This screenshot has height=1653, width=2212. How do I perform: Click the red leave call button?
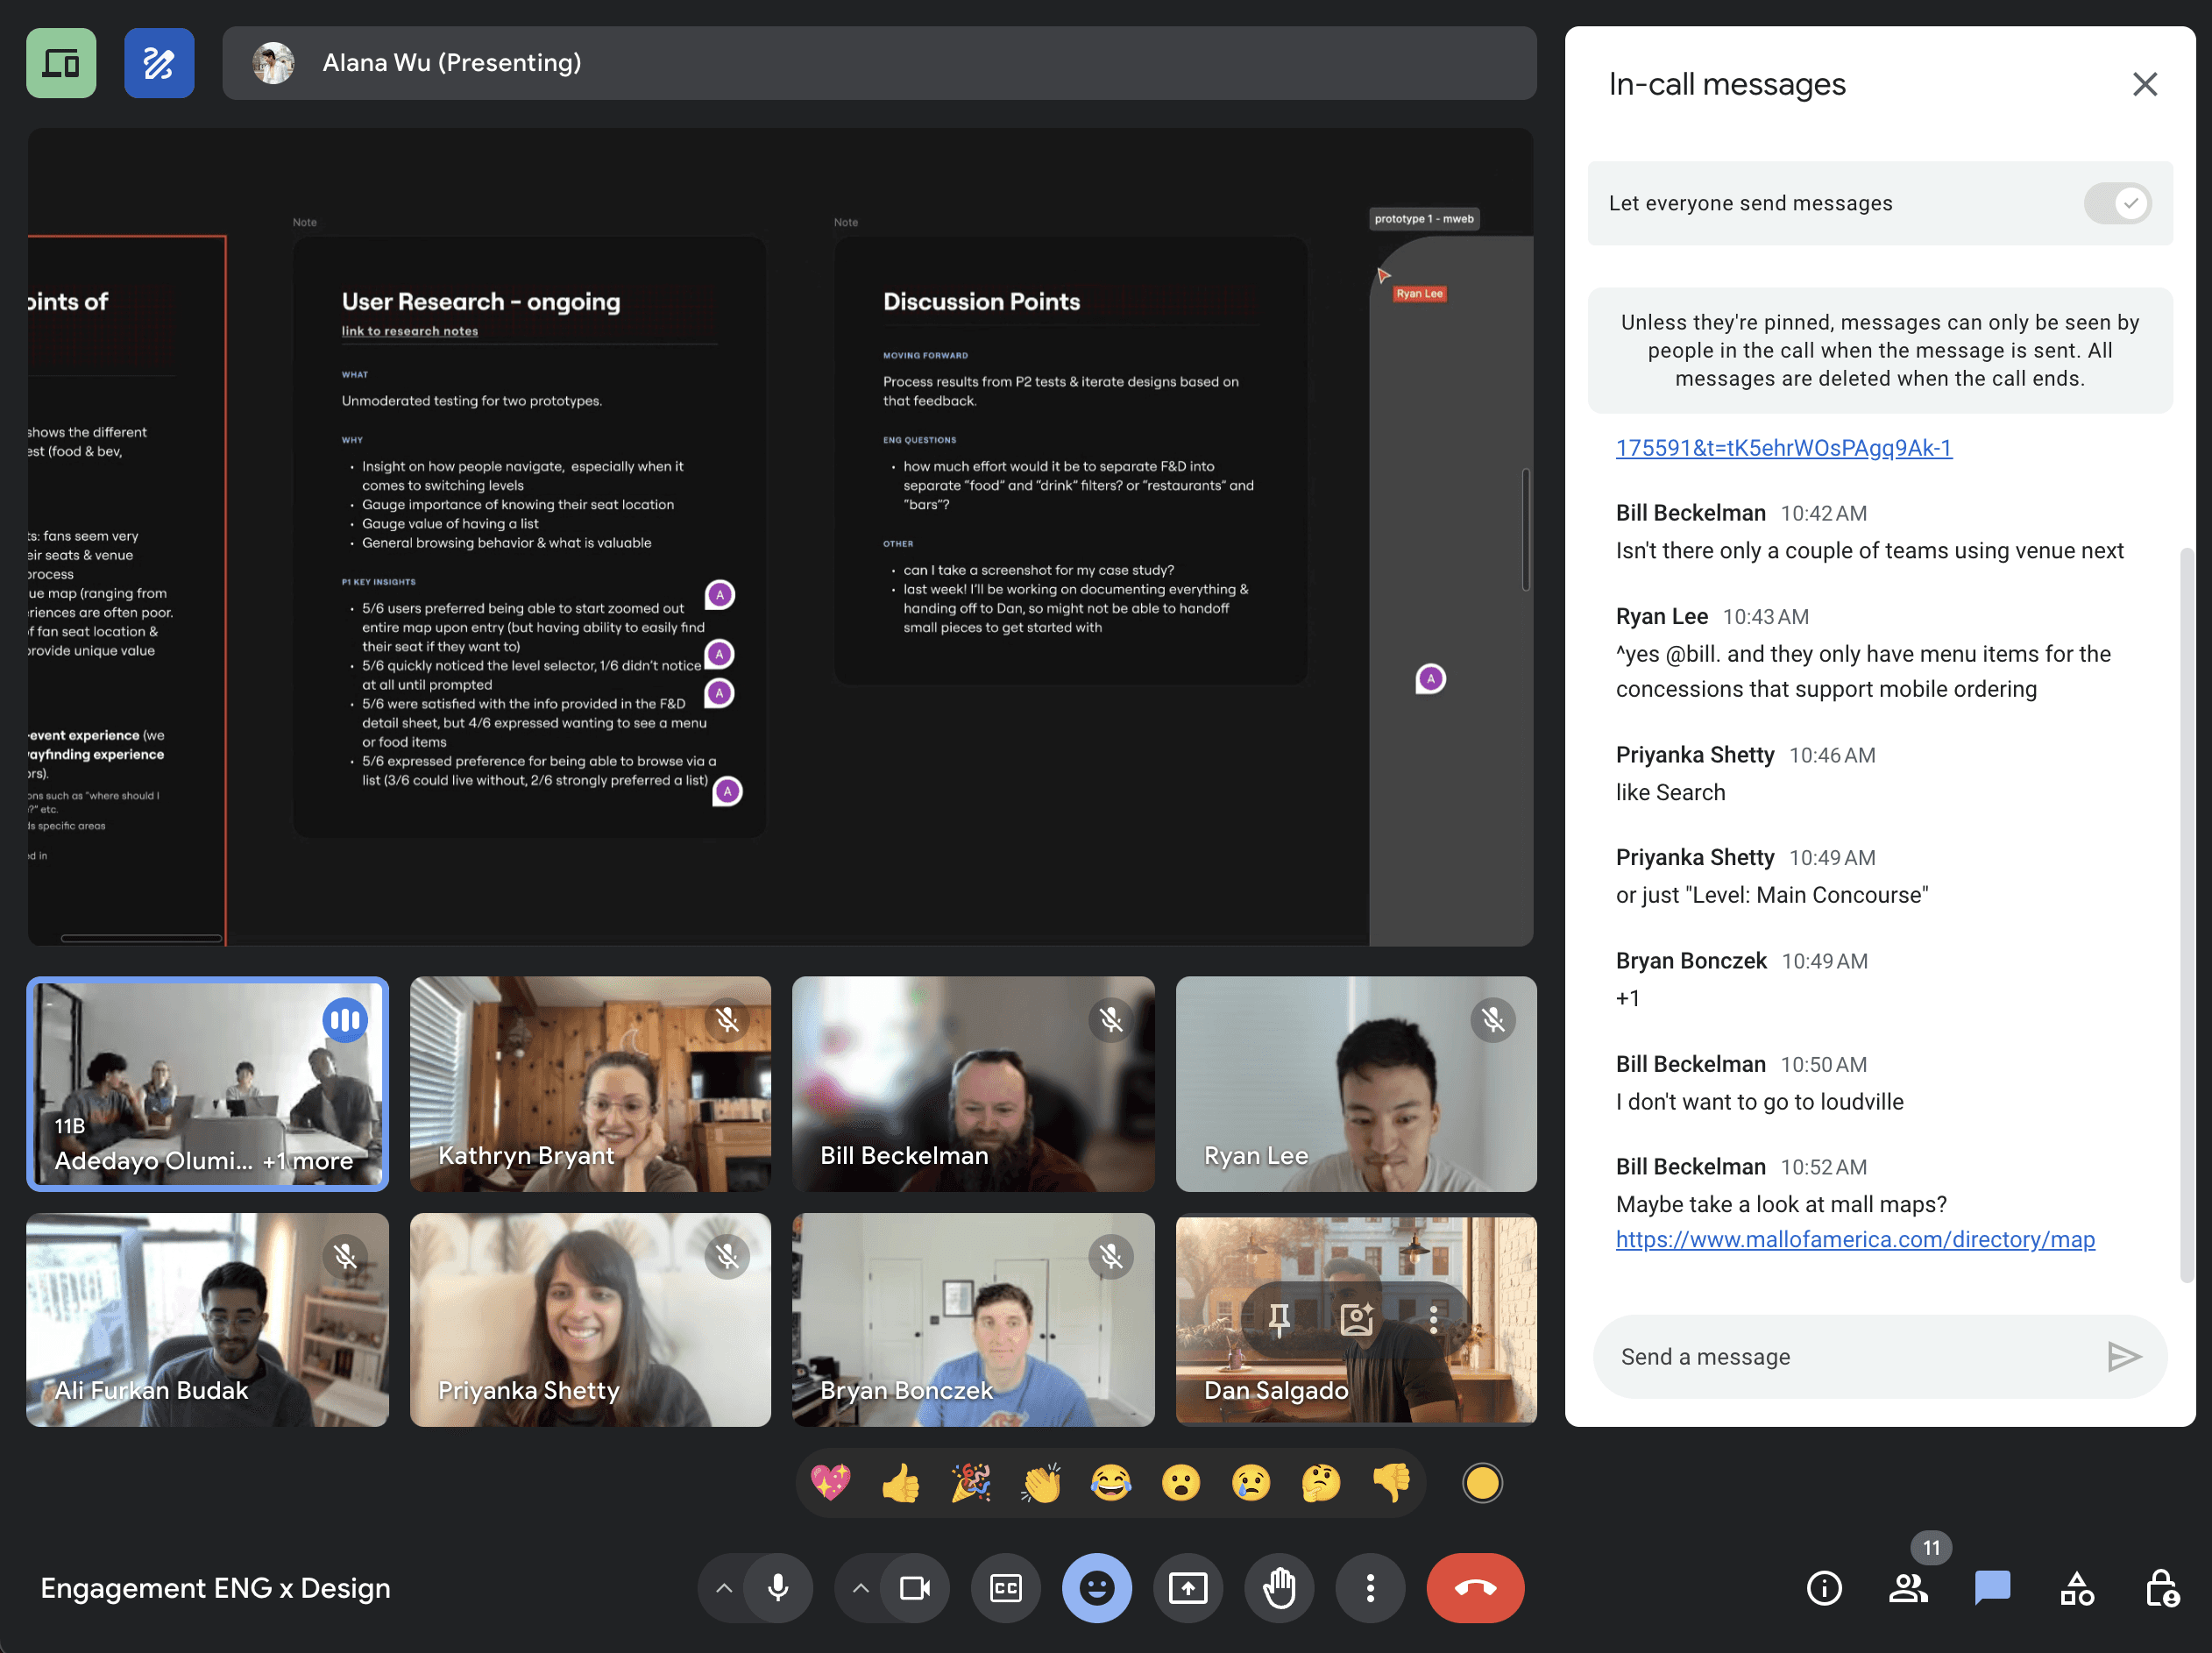pos(1474,1587)
